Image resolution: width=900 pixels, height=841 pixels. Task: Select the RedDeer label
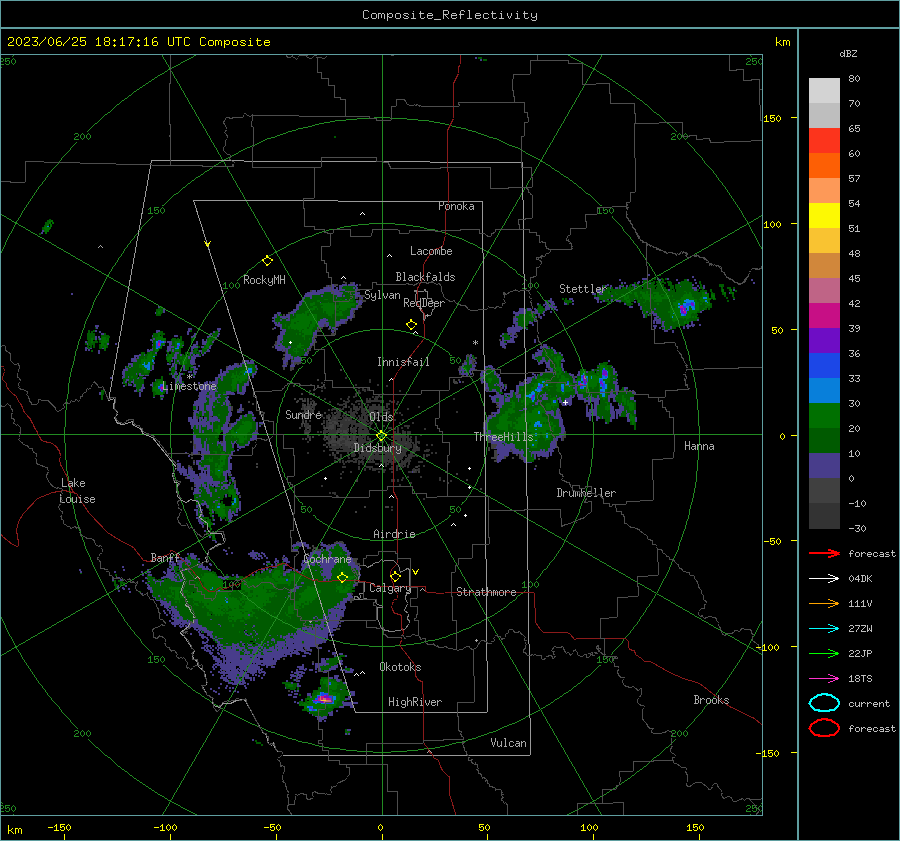click(x=424, y=303)
